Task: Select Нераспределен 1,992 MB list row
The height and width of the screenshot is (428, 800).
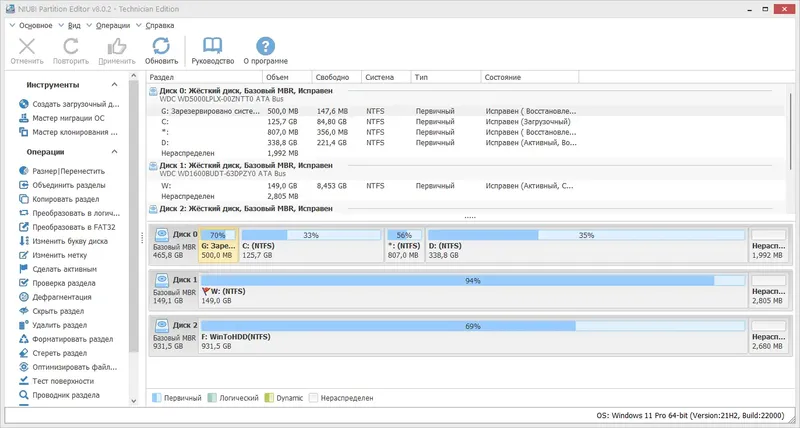Action: point(466,153)
